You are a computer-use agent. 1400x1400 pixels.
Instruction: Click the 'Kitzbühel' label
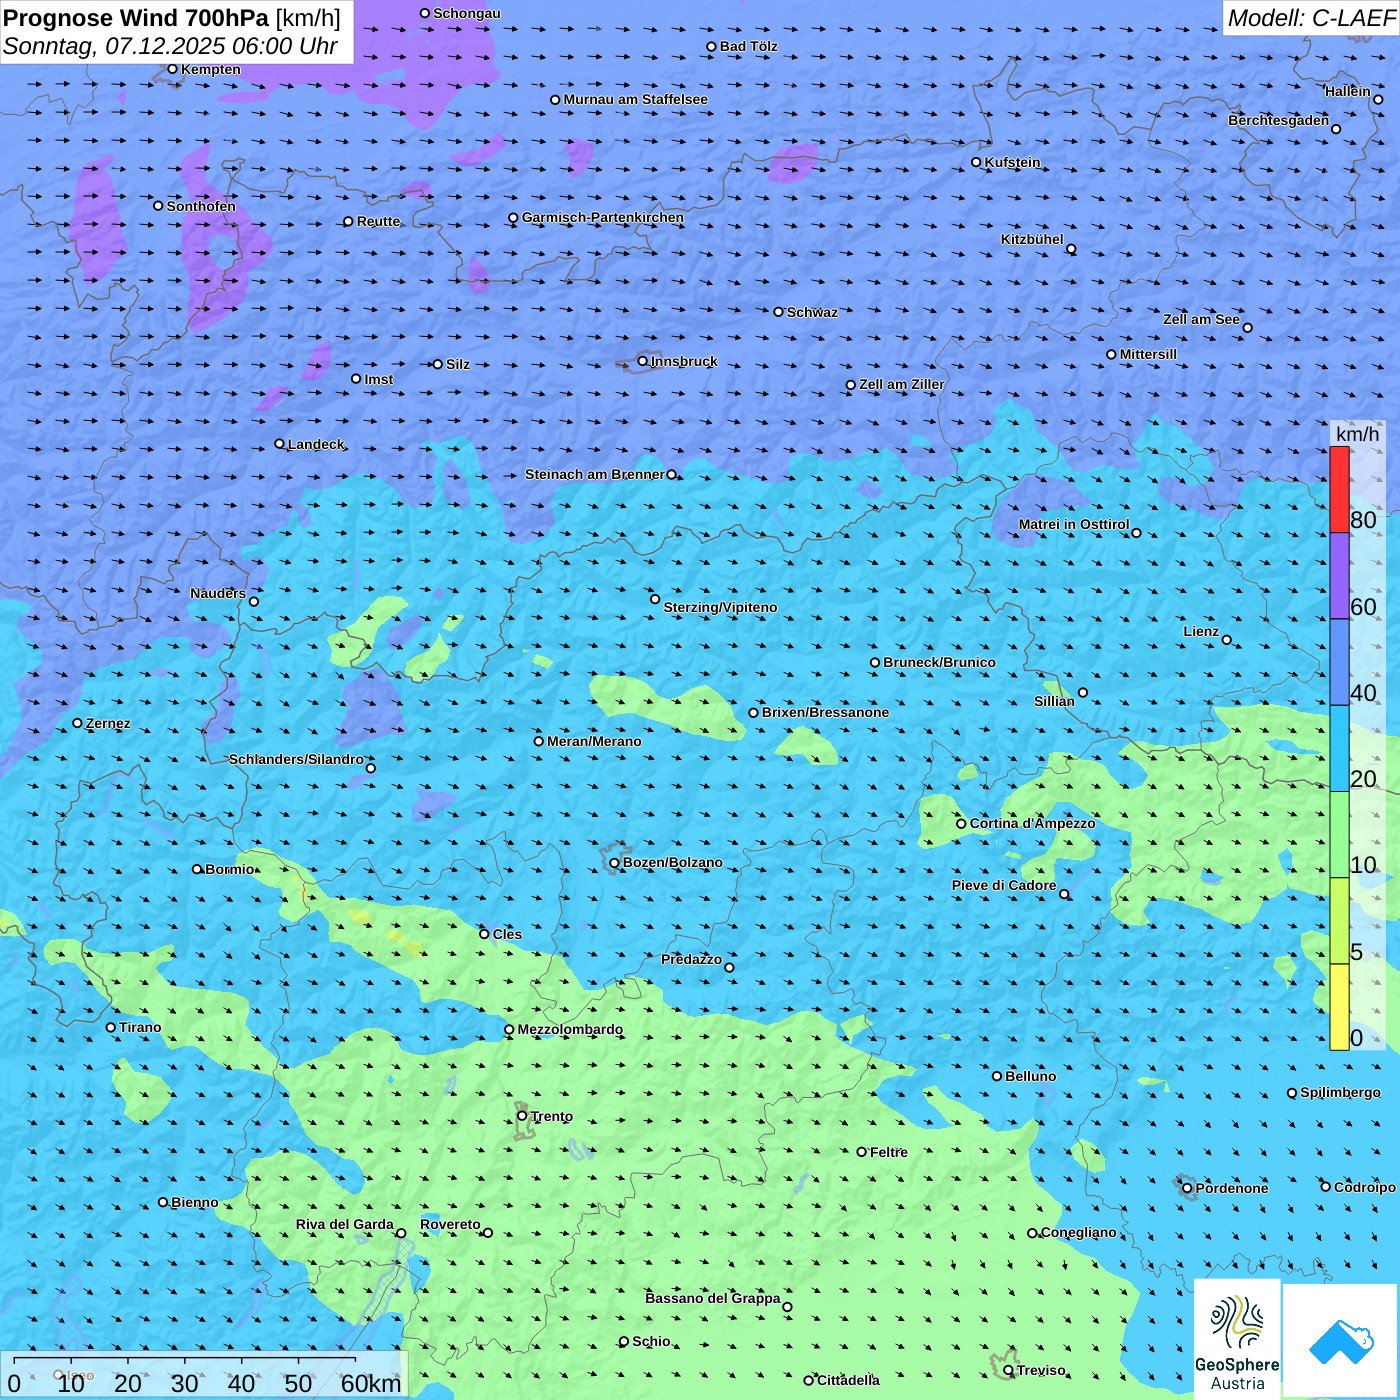pyautogui.click(x=1032, y=239)
